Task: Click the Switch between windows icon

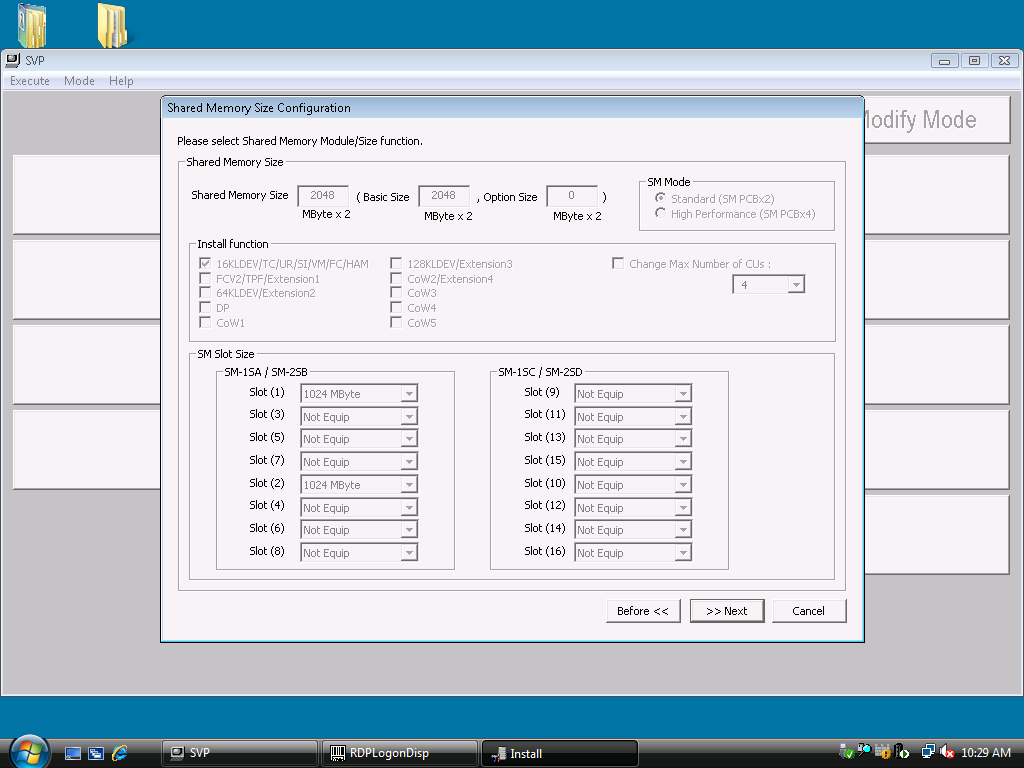Action: pos(96,753)
